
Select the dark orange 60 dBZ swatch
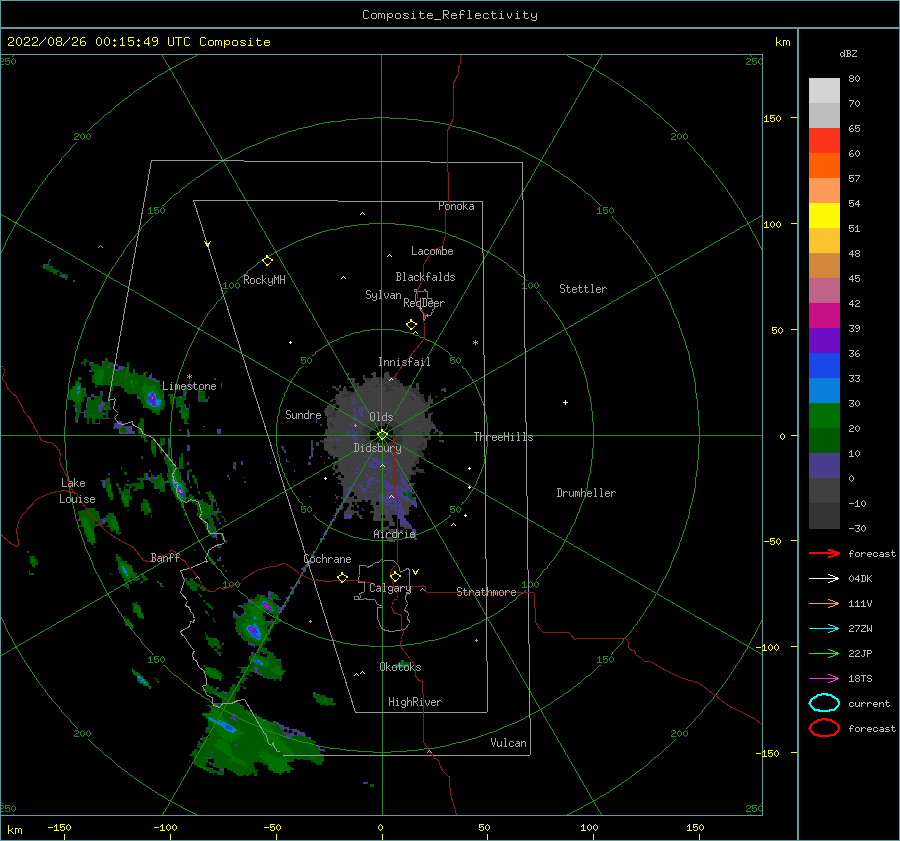[824, 165]
